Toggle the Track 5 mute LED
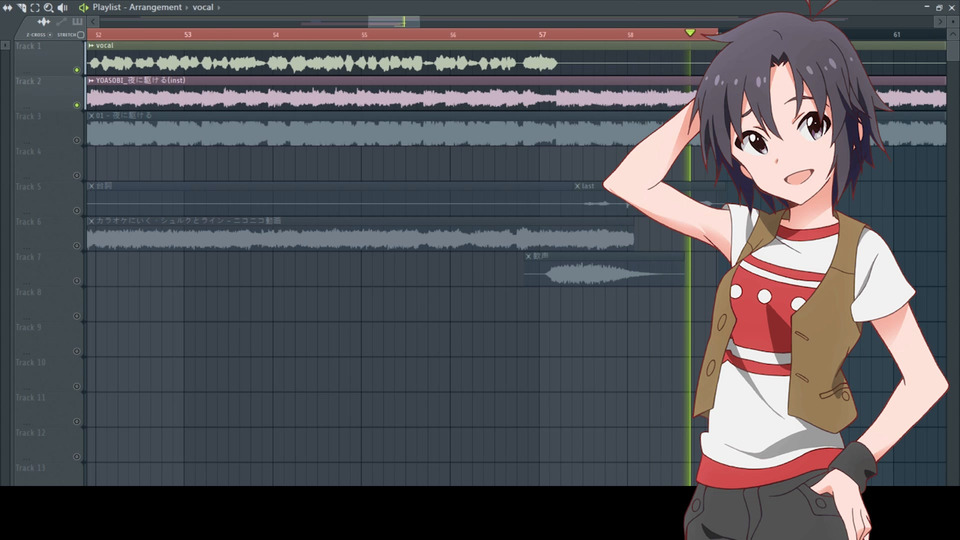960x540 pixels. pyautogui.click(x=77, y=211)
